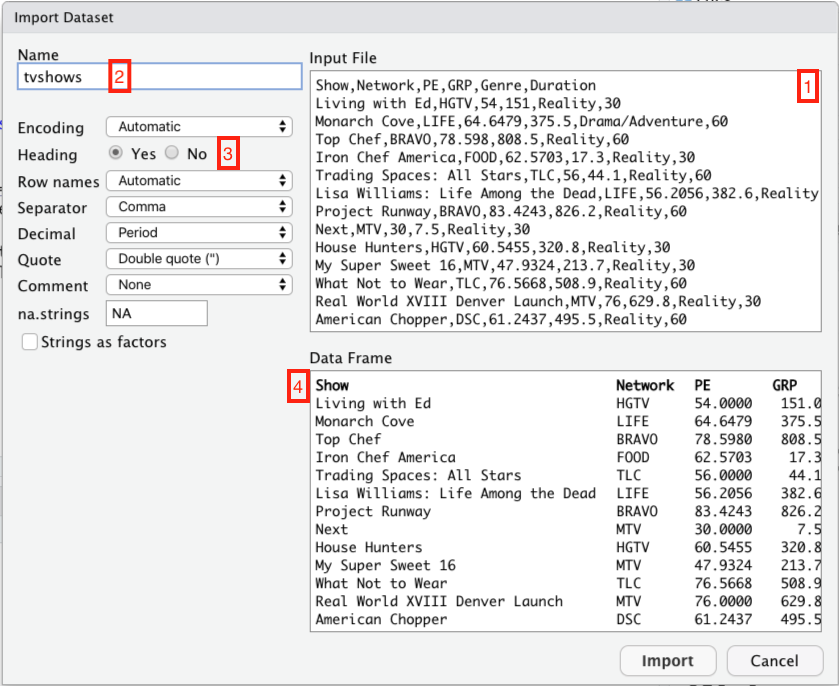Image resolution: width=839 pixels, height=686 pixels.
Task: Open the Separator dropdown set to Comma
Action: tap(198, 207)
